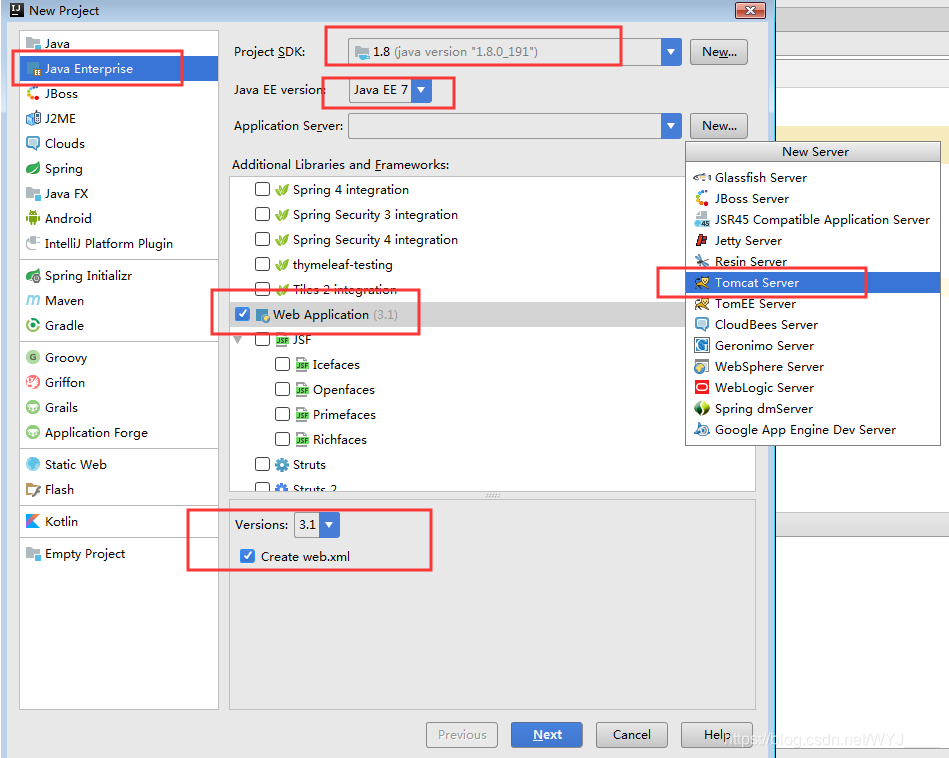Select the Griffon project icon
949x758 pixels.
(x=33, y=383)
